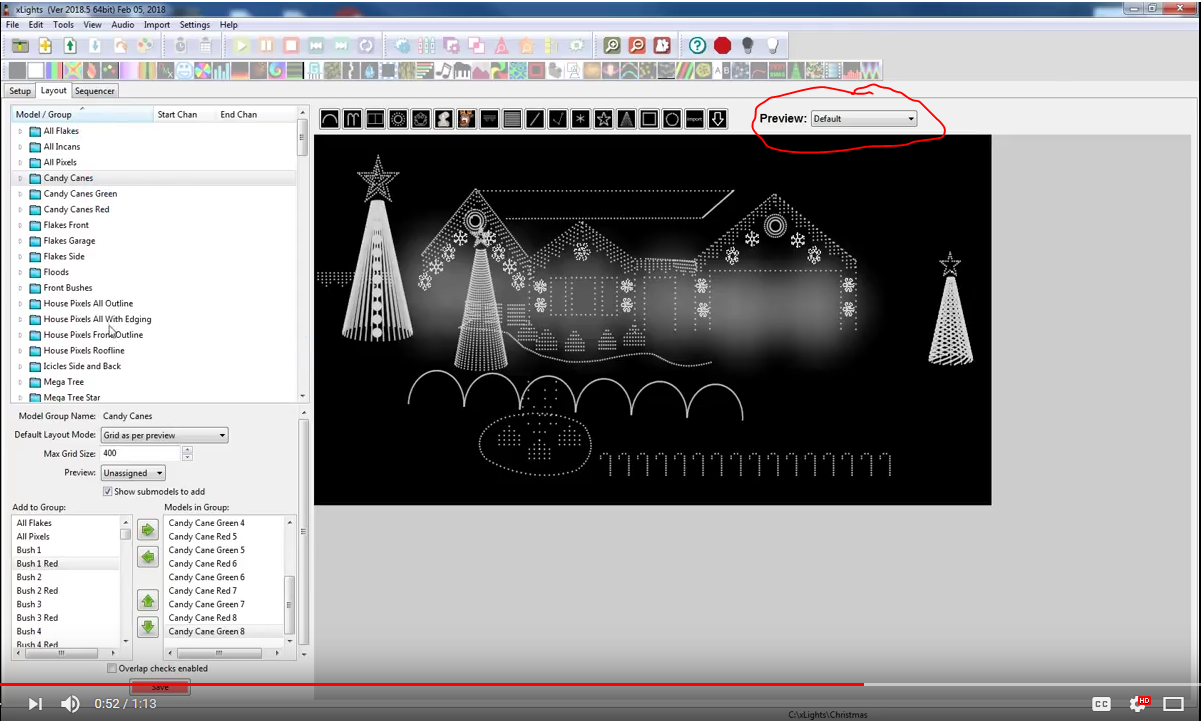Screen dimensions: 1201x721
Task: Open the Tools menu
Action: [x=63, y=24]
